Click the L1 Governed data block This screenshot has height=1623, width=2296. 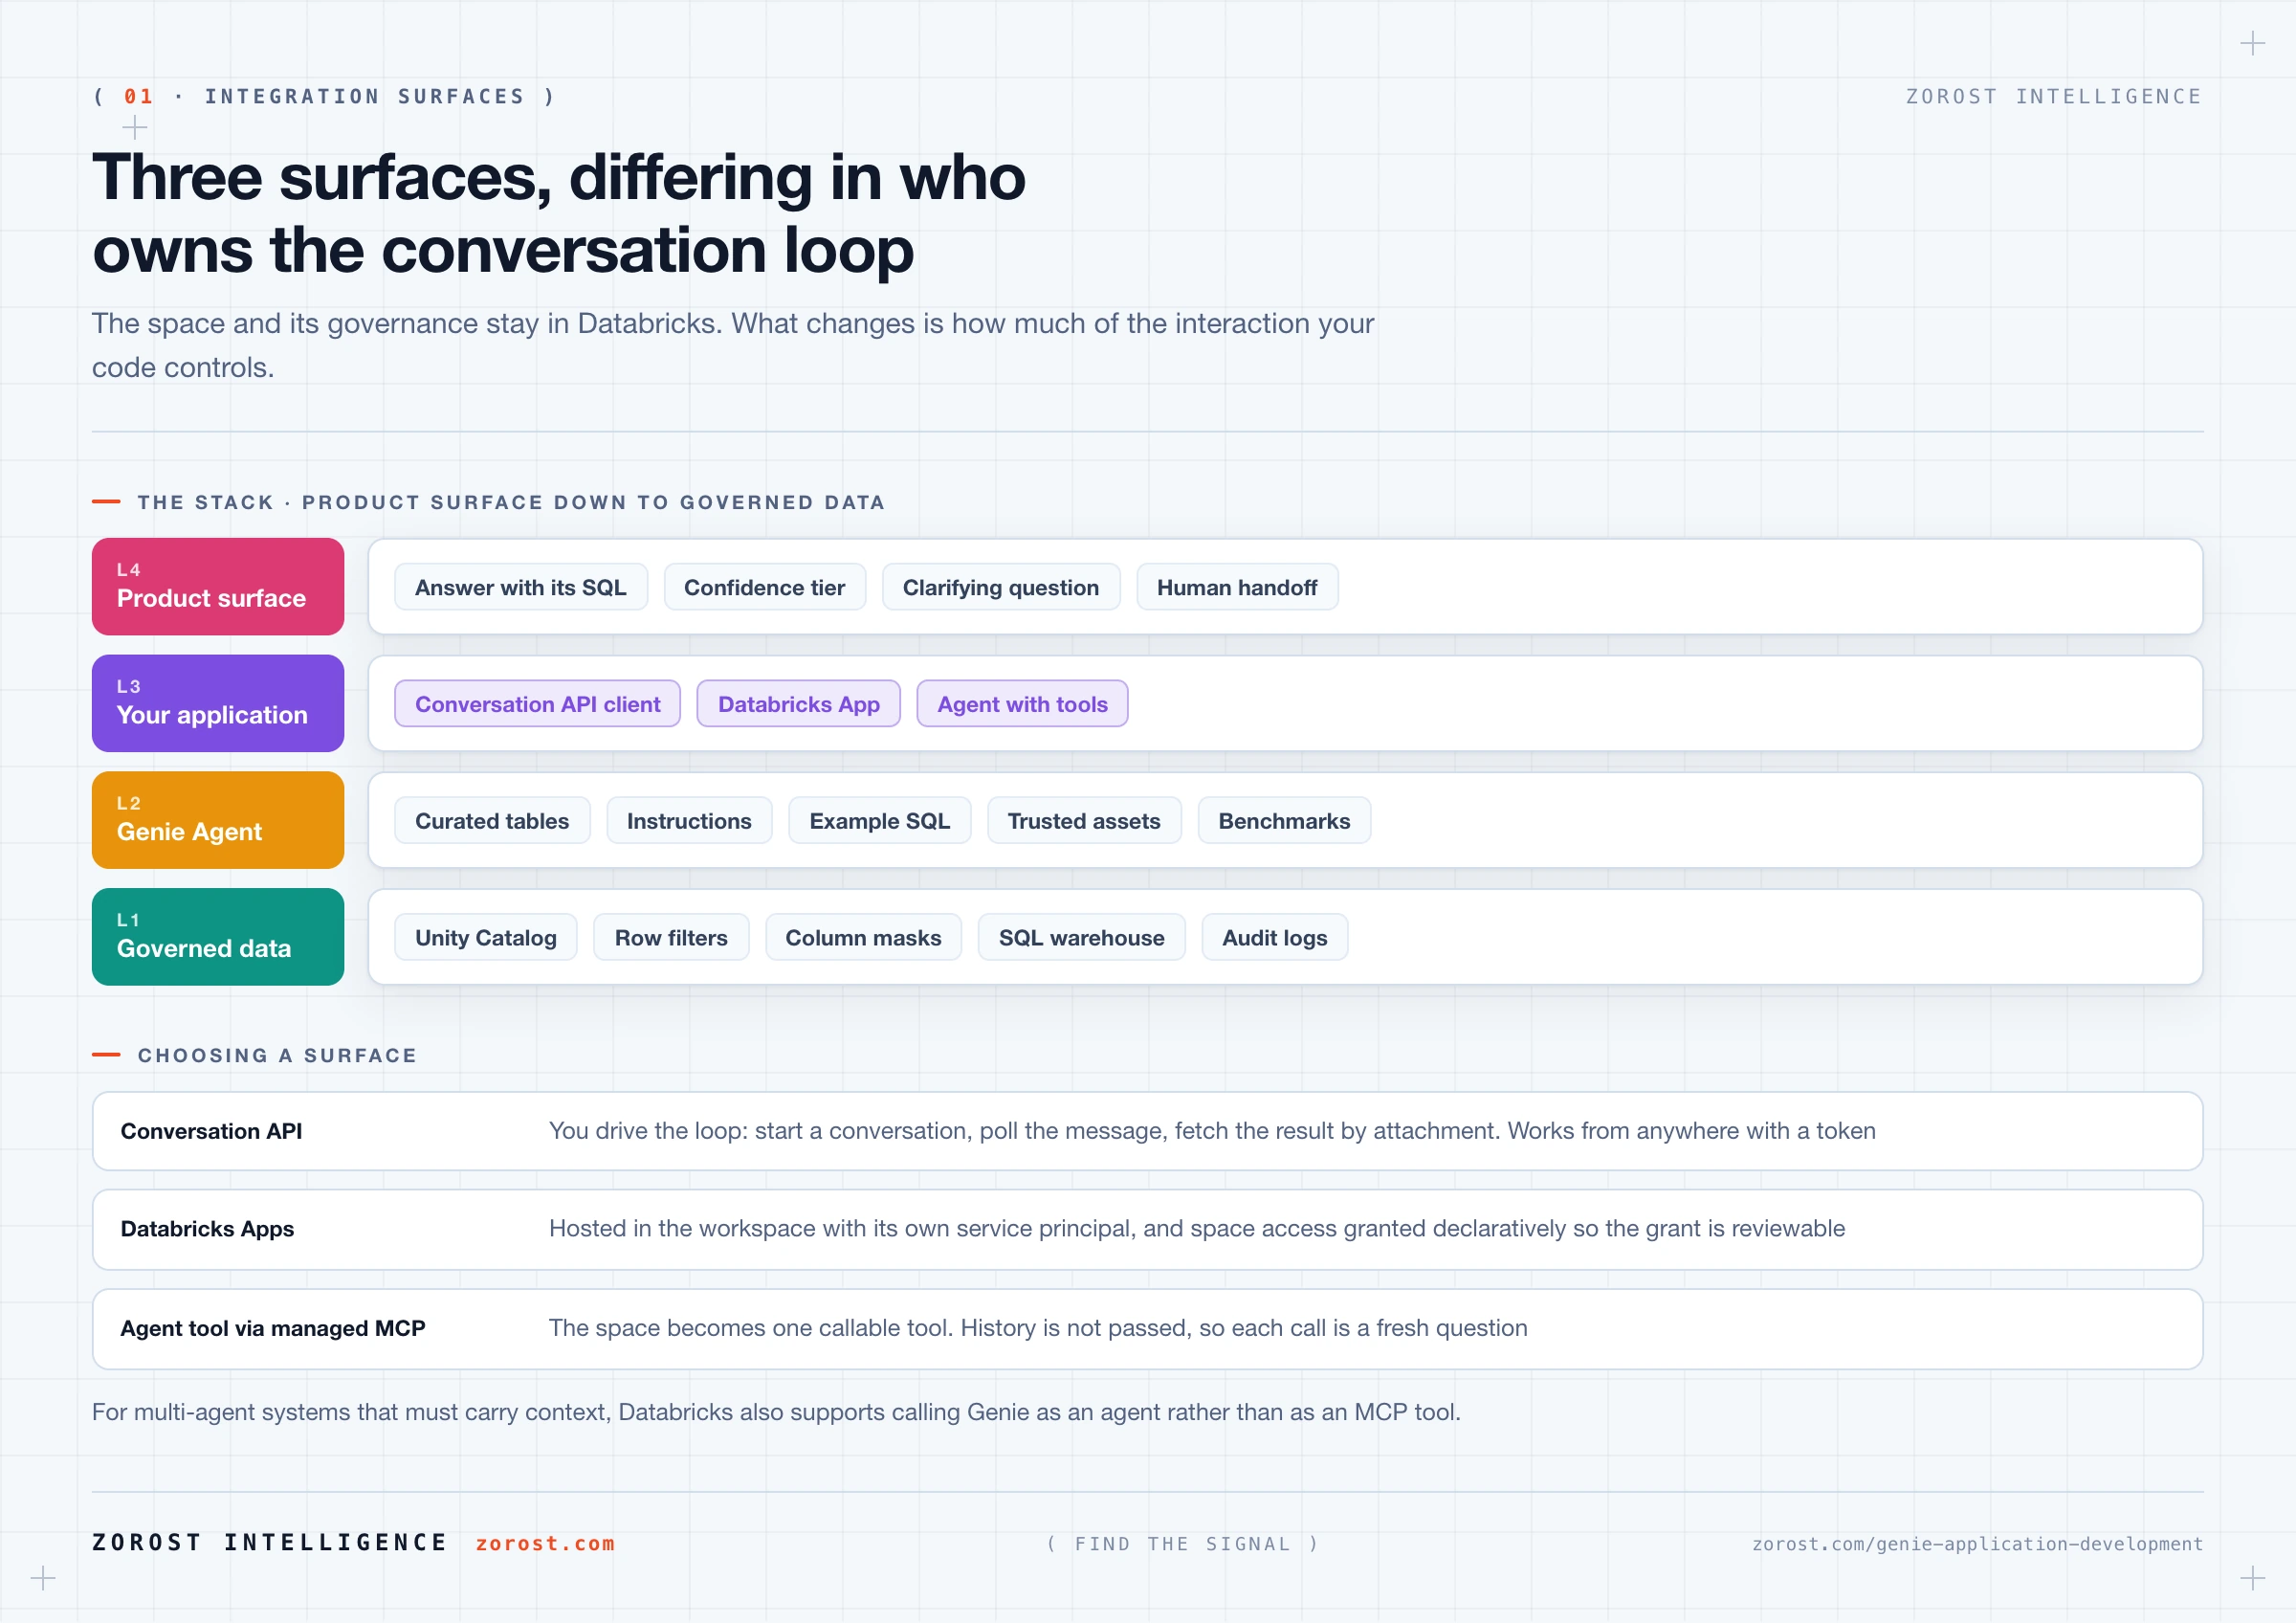(218, 937)
